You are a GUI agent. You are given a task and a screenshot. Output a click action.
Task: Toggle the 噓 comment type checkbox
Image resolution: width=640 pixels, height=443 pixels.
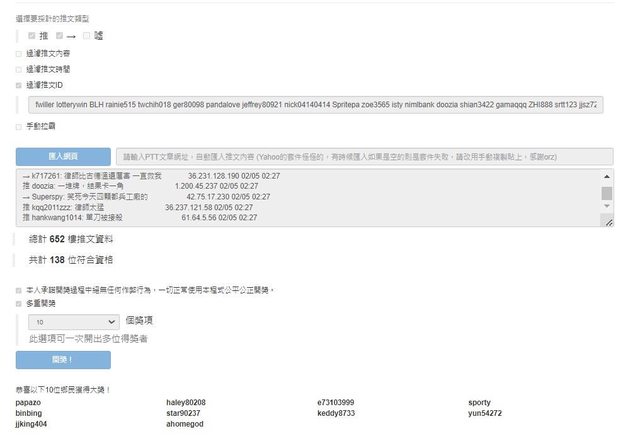click(x=87, y=36)
